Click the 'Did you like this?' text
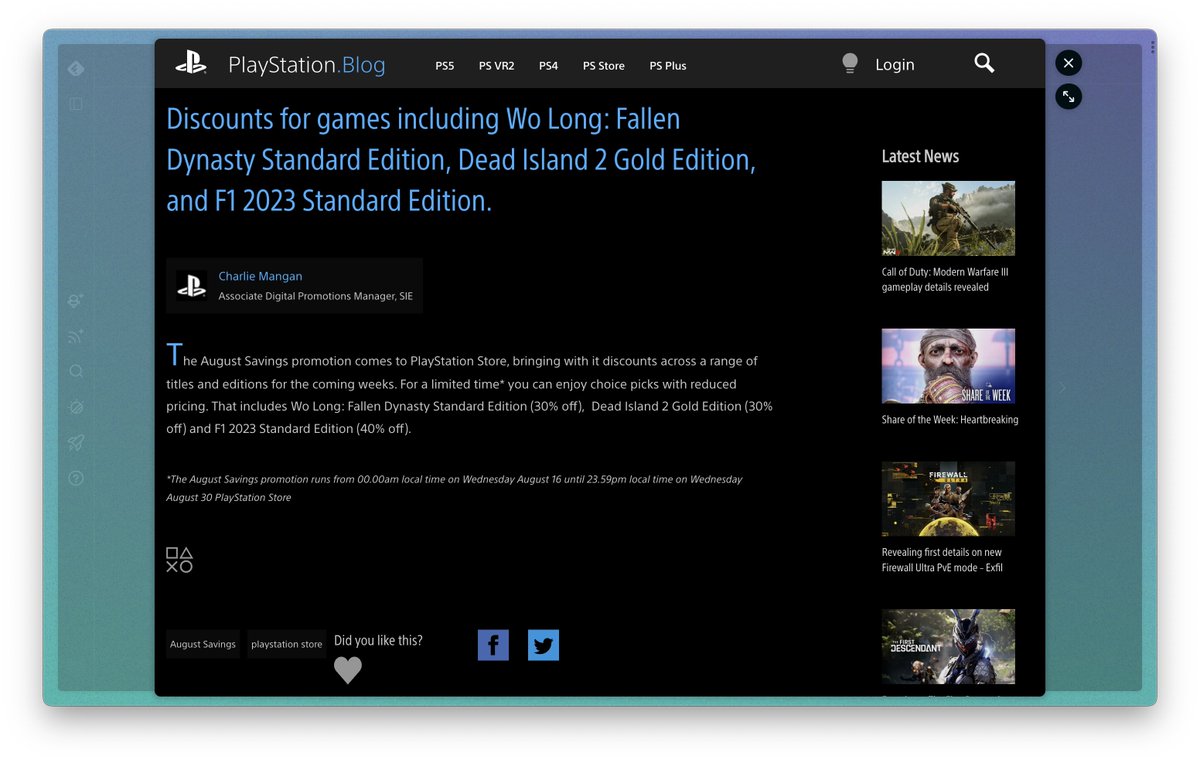 pos(378,640)
